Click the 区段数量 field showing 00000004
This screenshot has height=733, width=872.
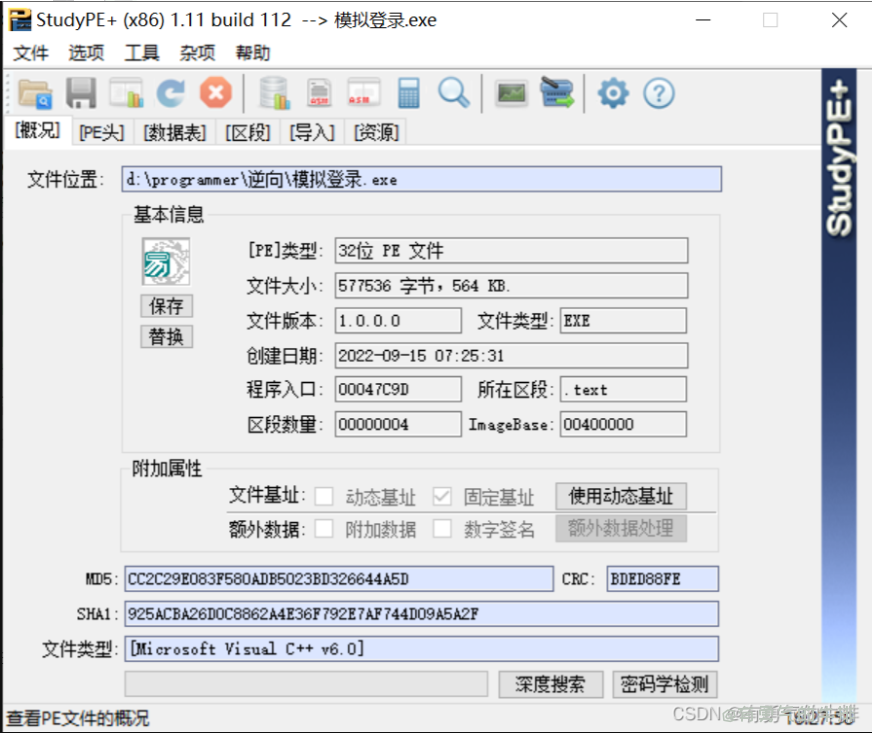[398, 424]
